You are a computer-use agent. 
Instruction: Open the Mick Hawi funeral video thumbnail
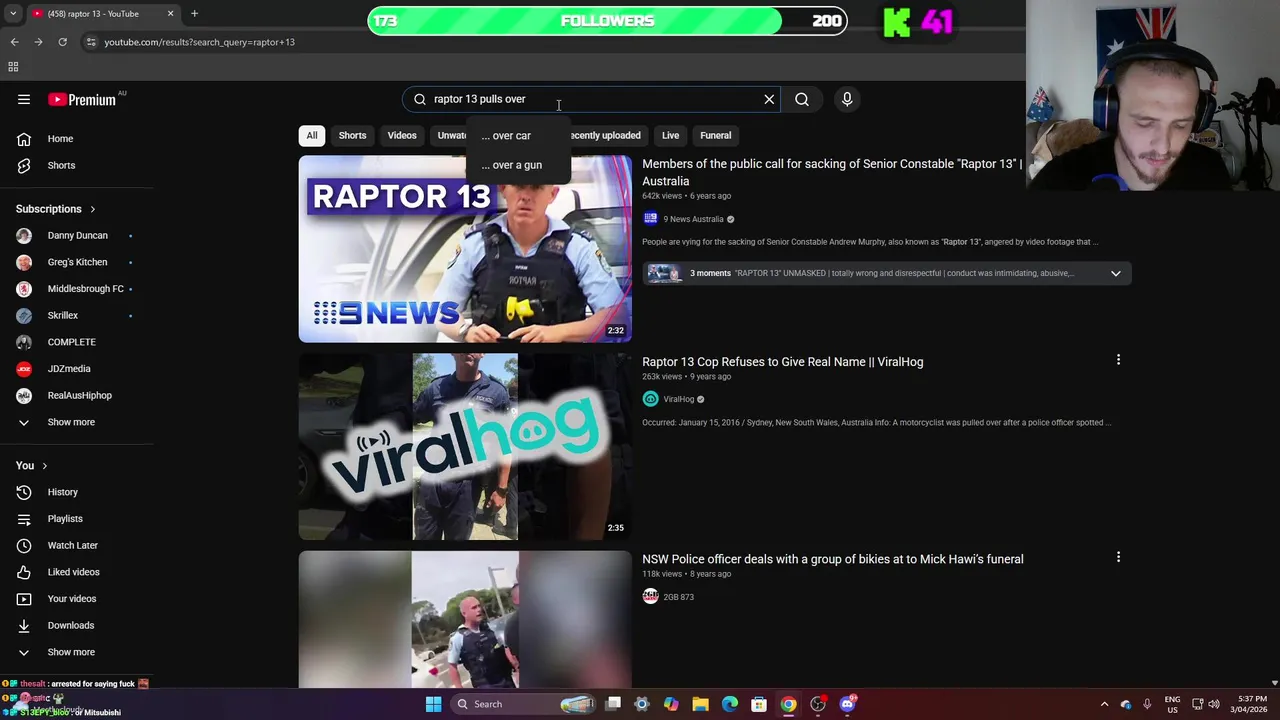point(465,620)
